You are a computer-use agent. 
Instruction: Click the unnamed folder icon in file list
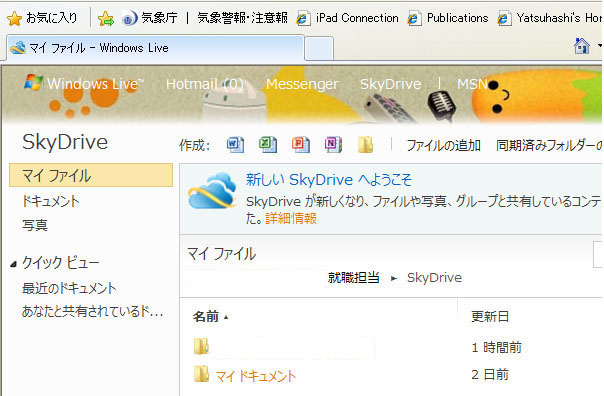click(201, 346)
